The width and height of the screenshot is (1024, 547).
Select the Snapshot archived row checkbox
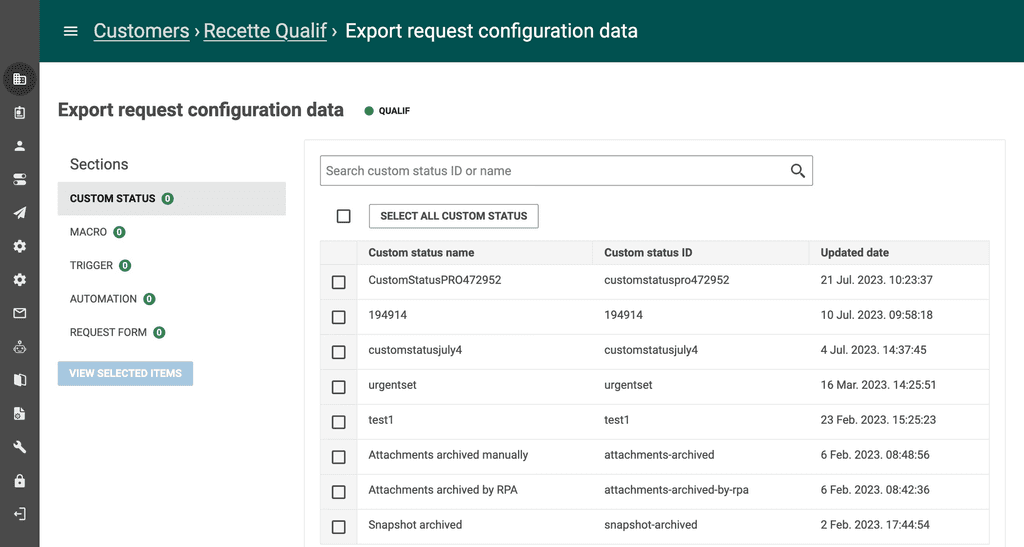[x=339, y=526]
